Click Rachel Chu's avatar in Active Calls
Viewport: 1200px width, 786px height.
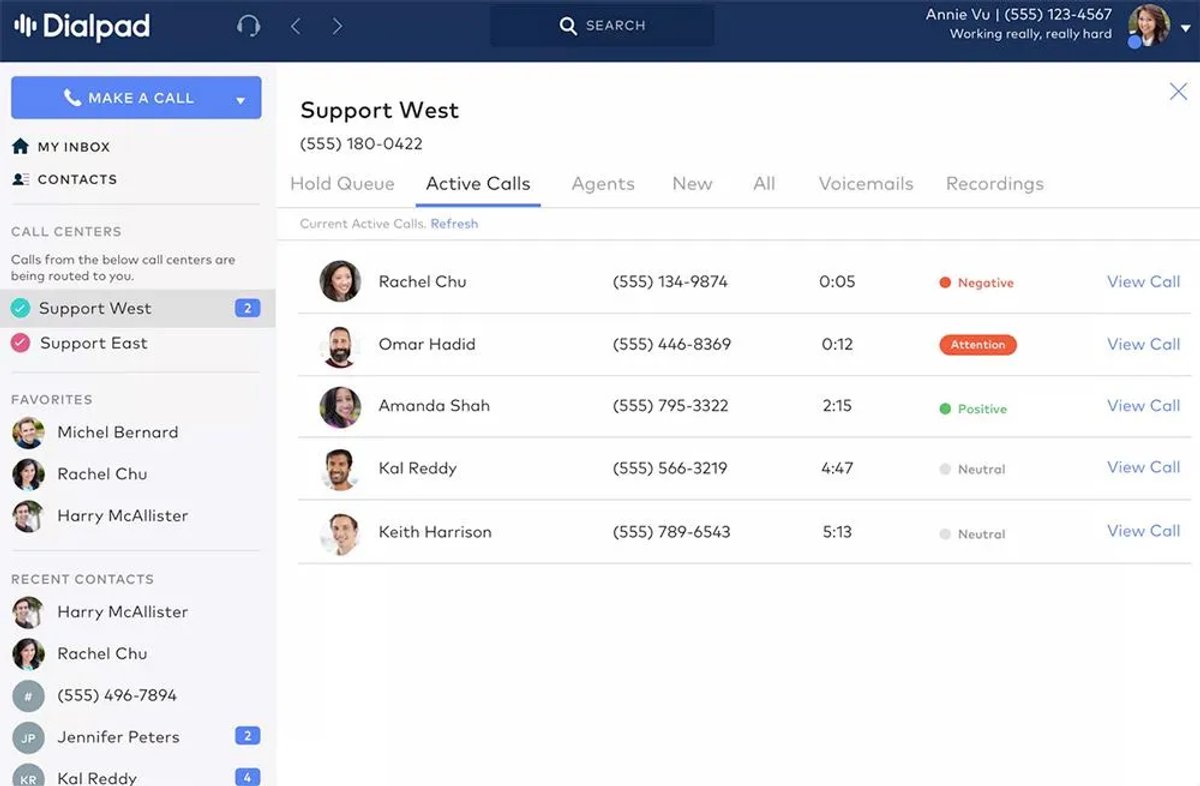[340, 282]
